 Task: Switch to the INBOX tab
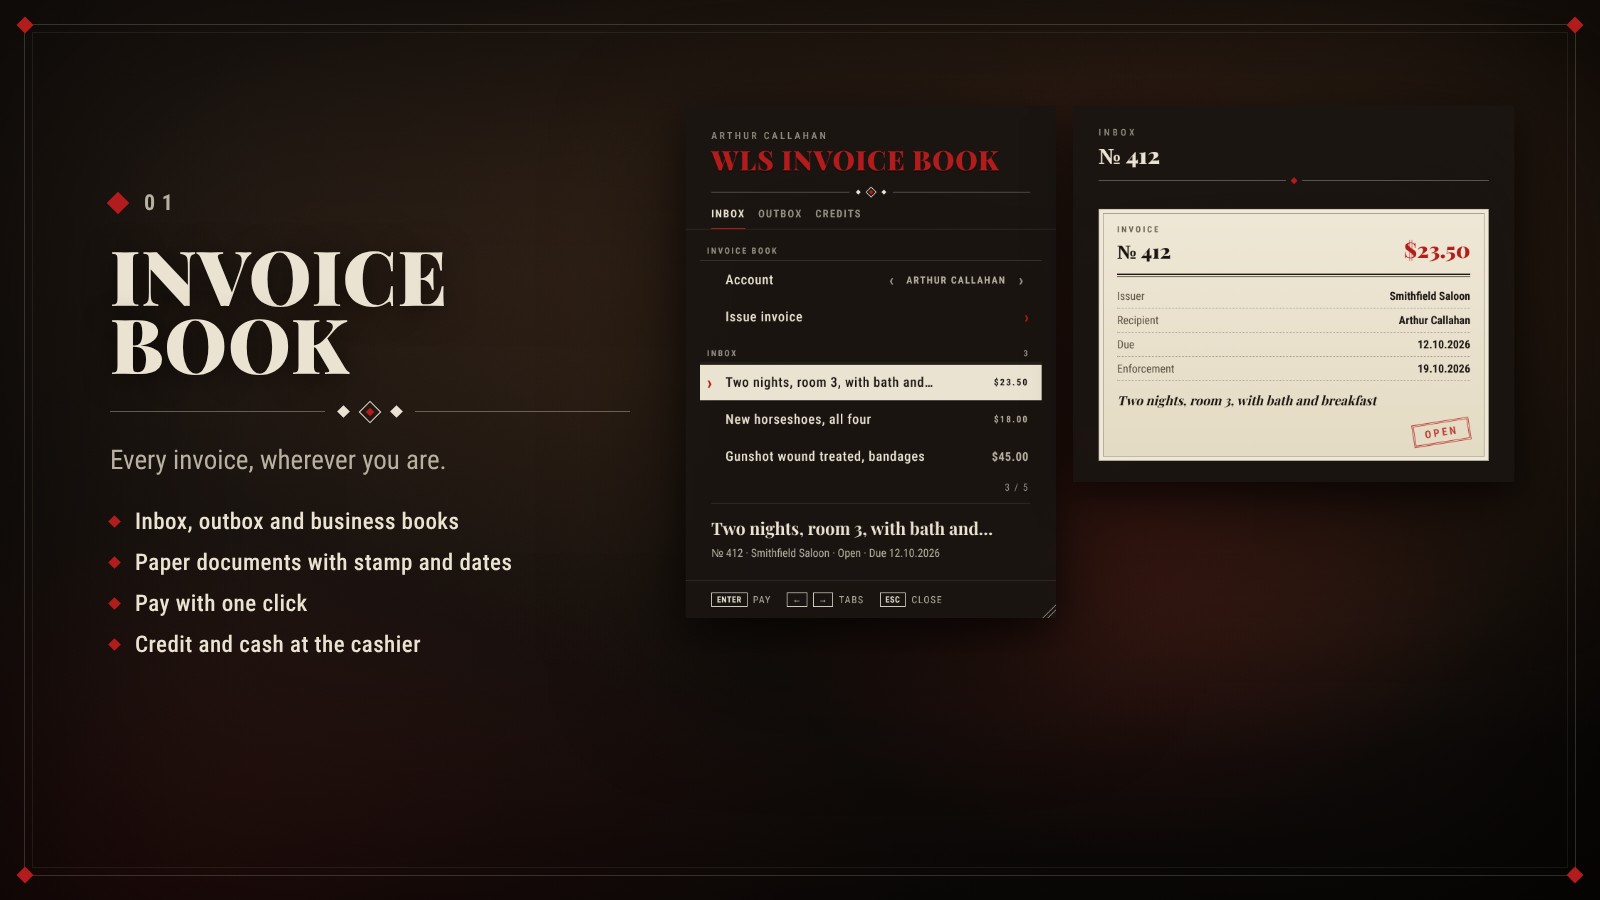click(727, 214)
